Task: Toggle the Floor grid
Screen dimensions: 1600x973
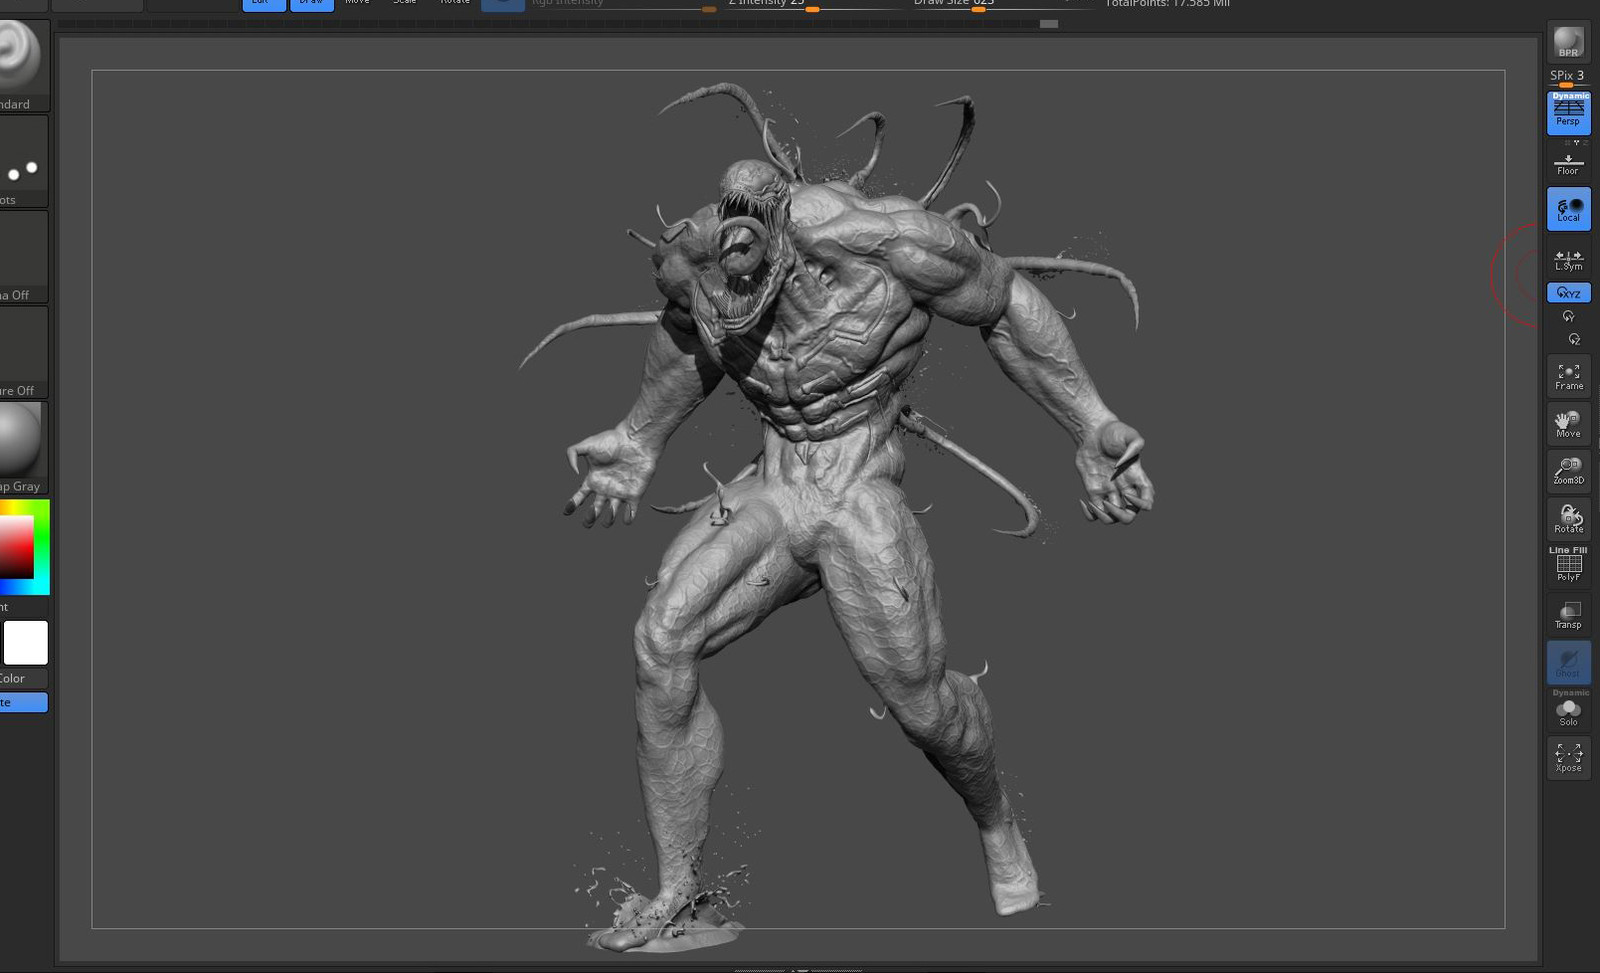Action: [x=1568, y=164]
